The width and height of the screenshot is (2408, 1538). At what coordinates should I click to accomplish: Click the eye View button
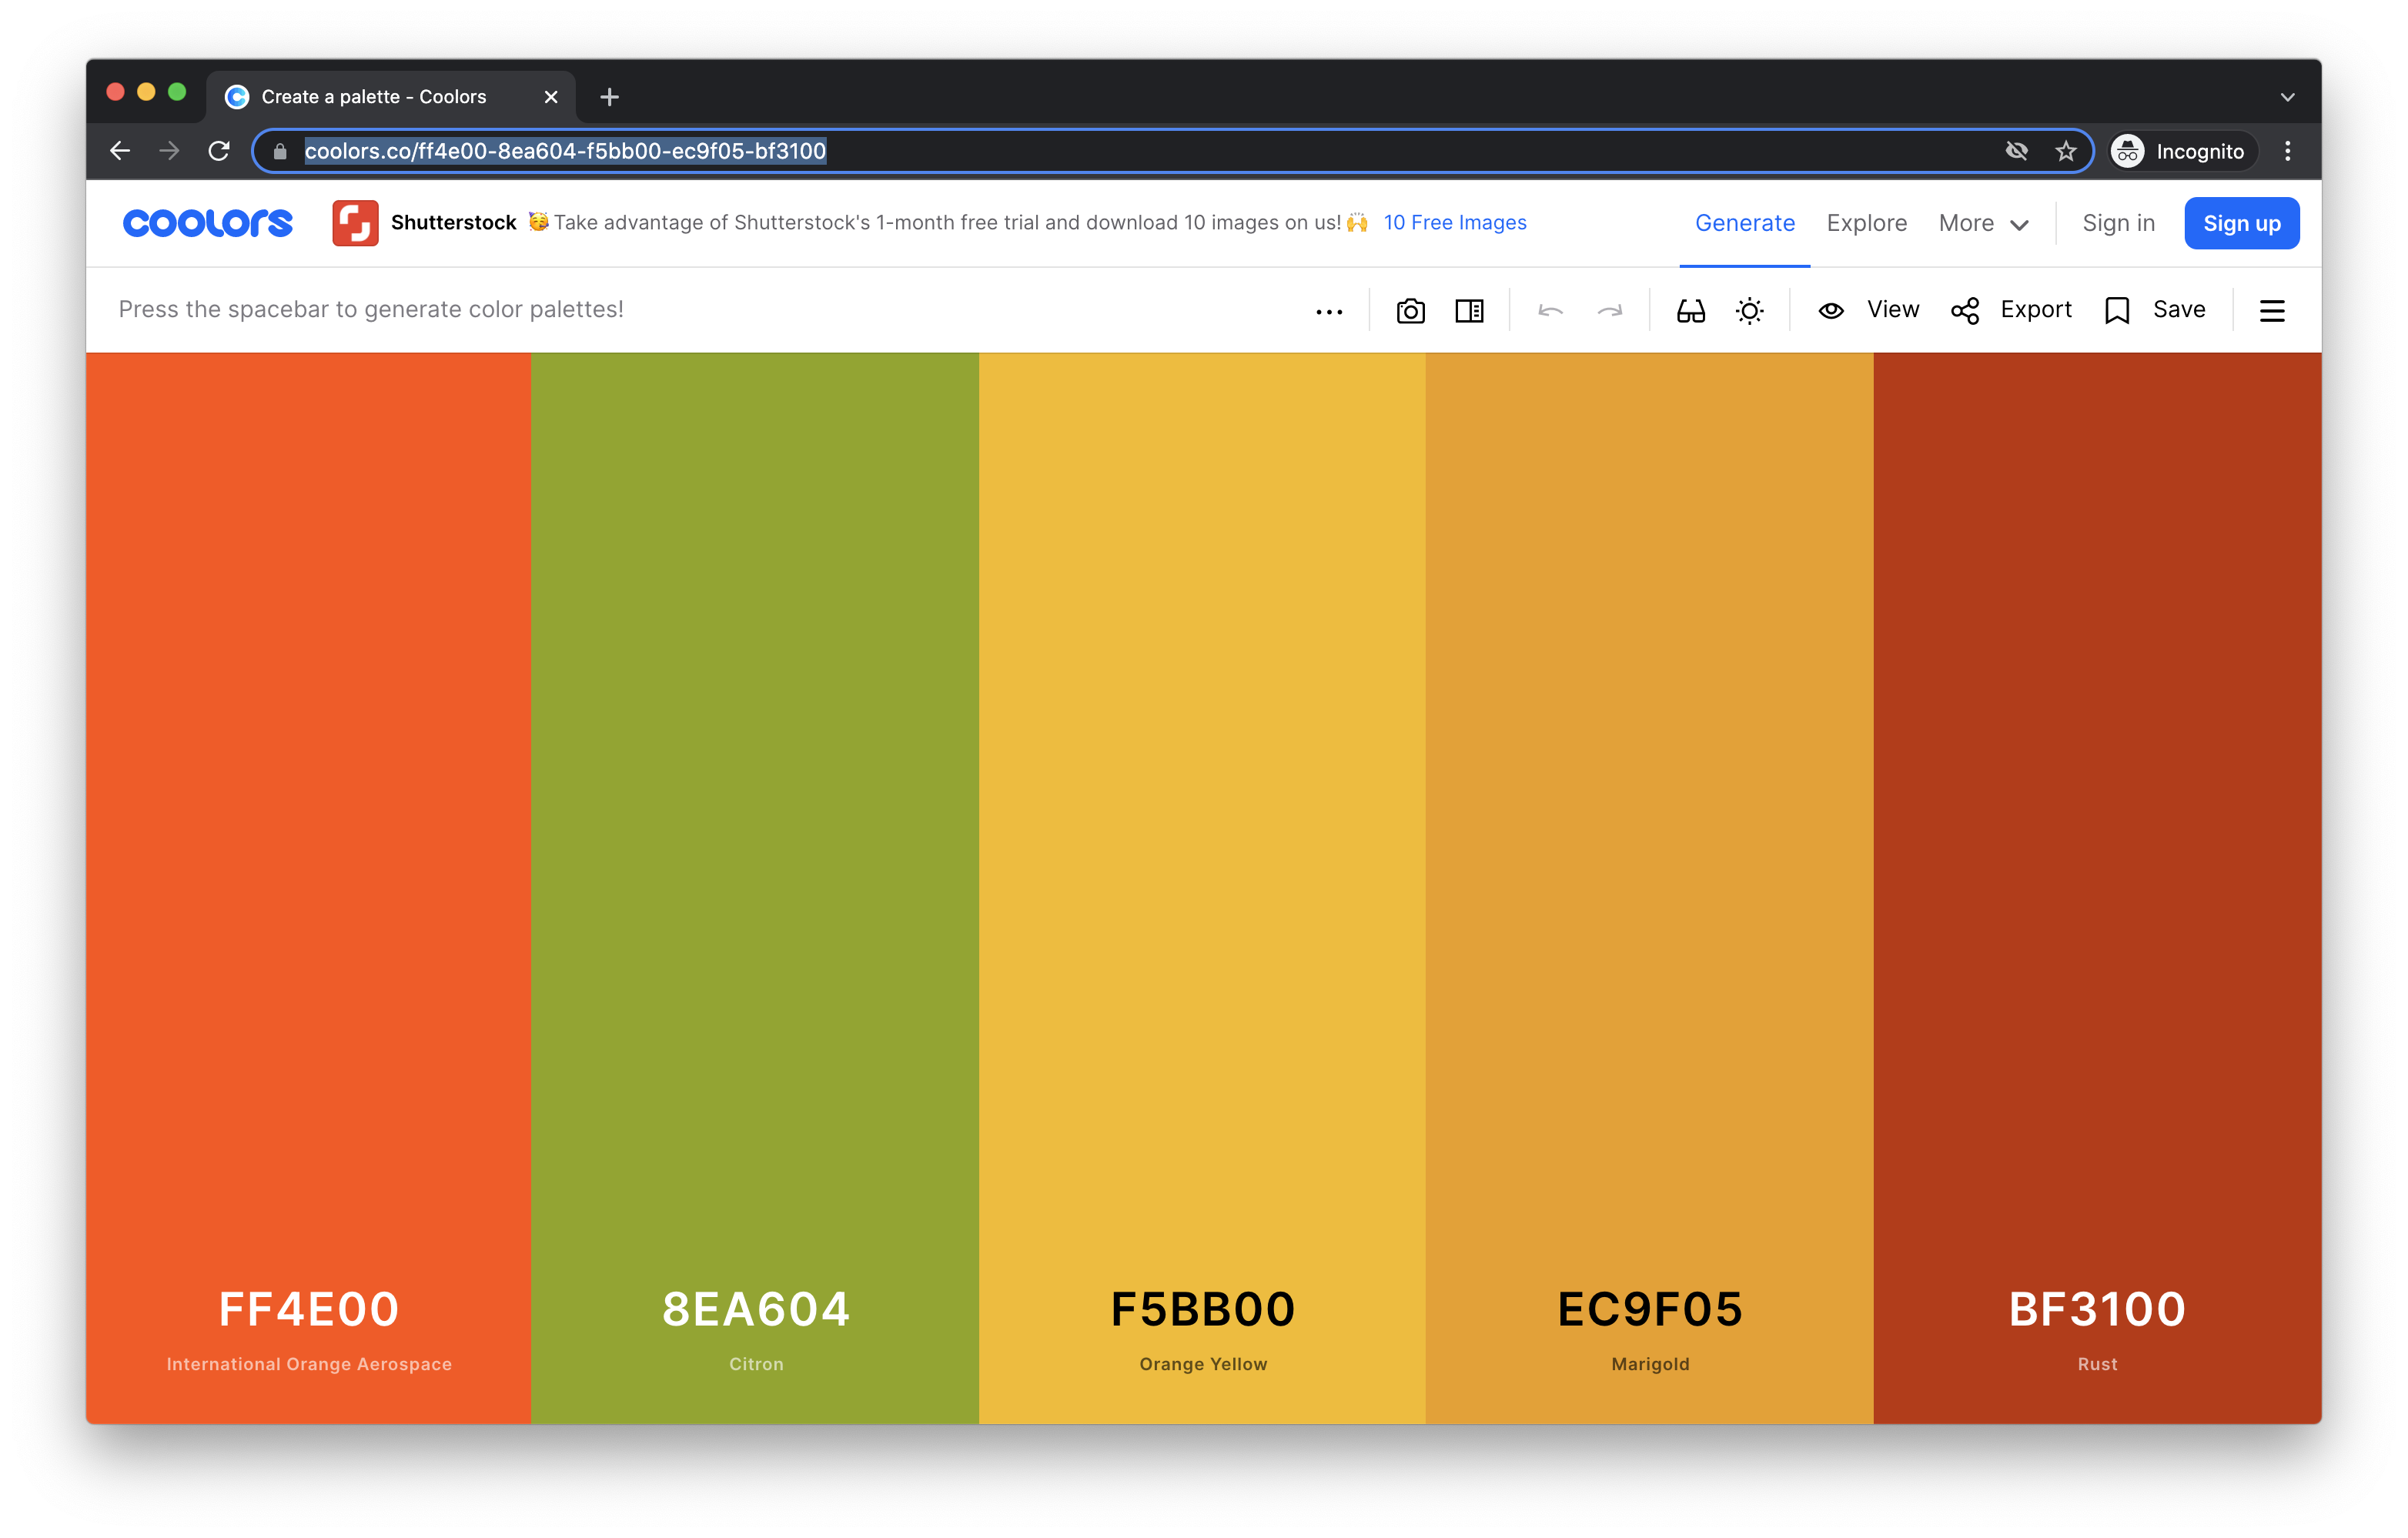(1868, 310)
